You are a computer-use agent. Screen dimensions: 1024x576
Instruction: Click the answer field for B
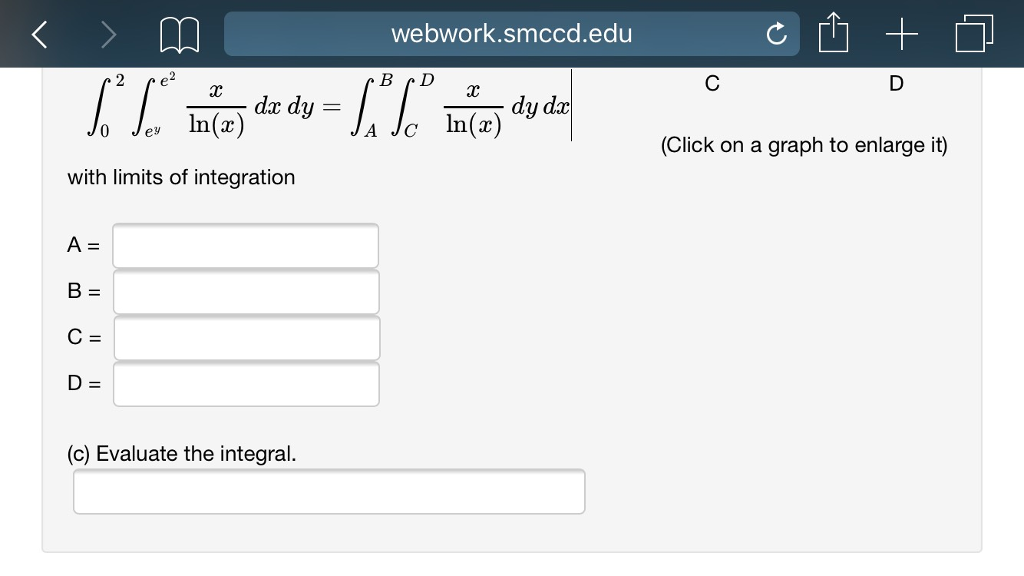(x=245, y=291)
